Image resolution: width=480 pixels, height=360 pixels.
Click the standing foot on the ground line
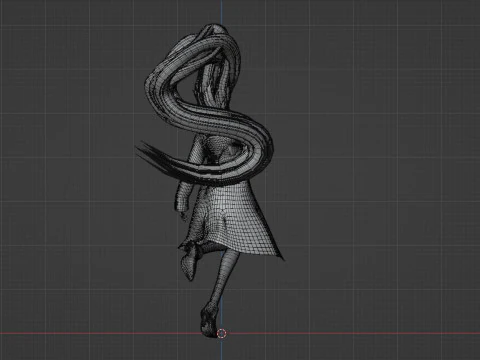209,321
